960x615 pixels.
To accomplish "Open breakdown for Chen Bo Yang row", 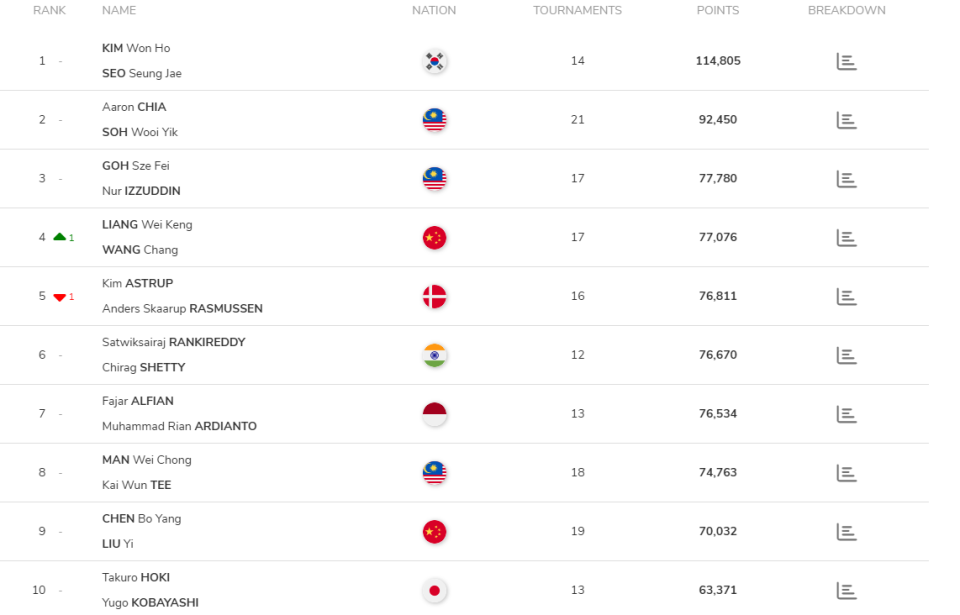I will pos(846,532).
